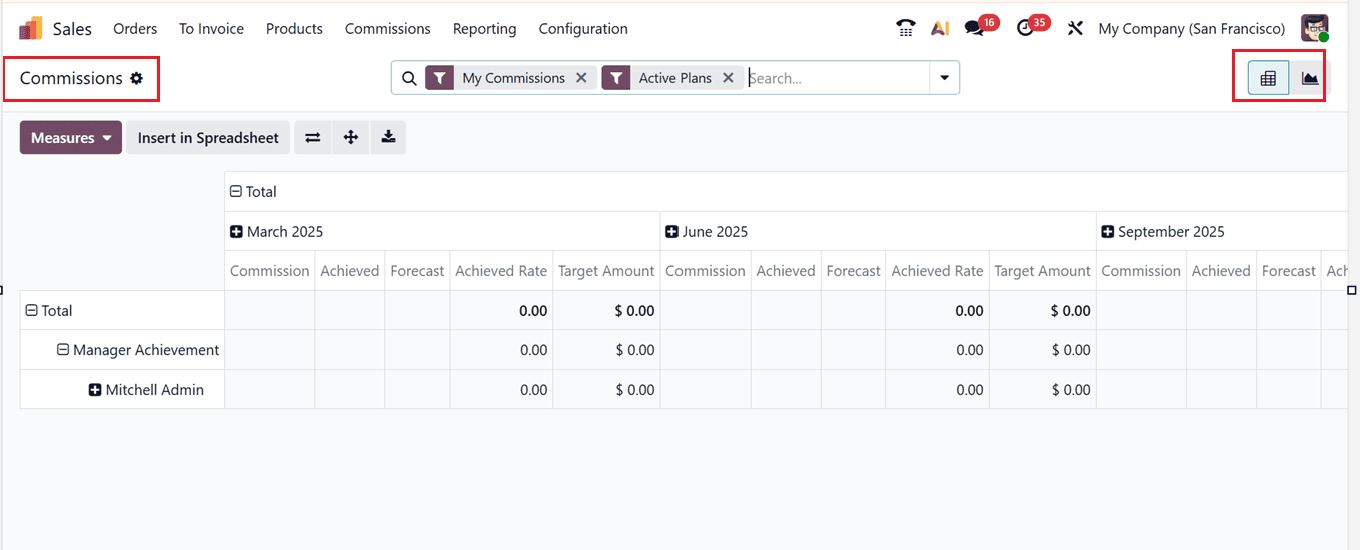
Task: Toggle the search options dropdown arrow
Action: click(x=944, y=78)
